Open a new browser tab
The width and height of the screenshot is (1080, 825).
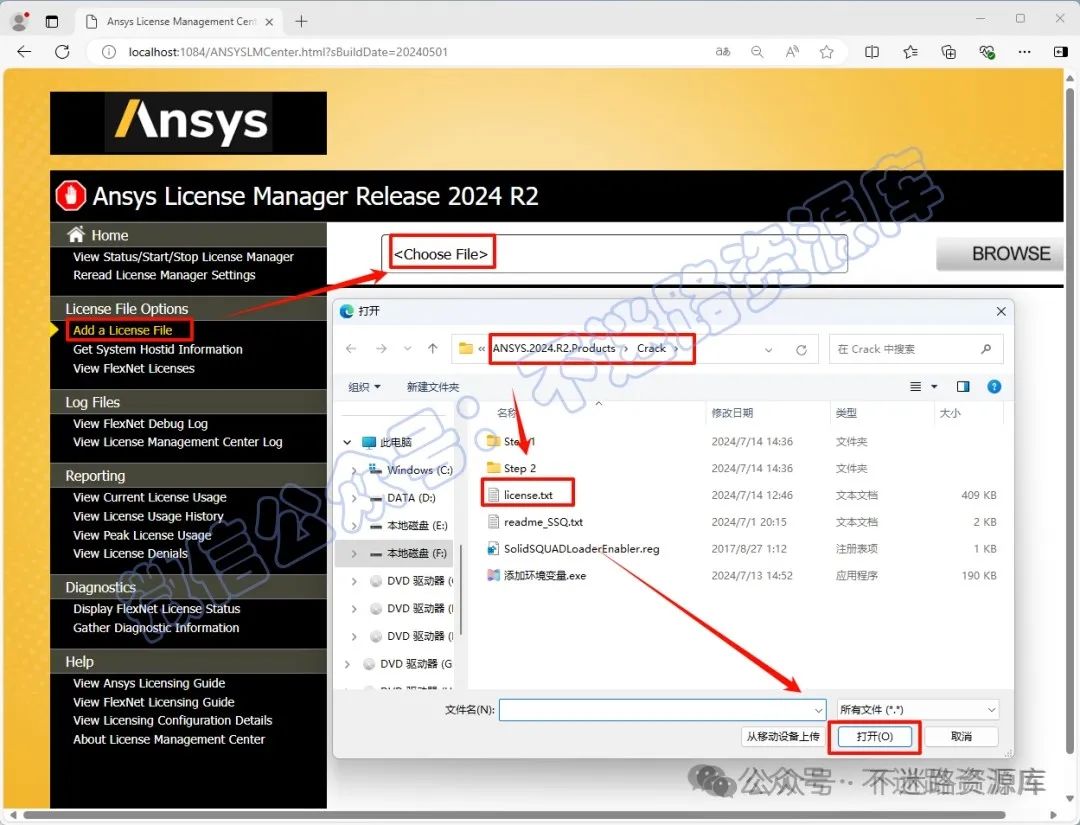(x=301, y=21)
